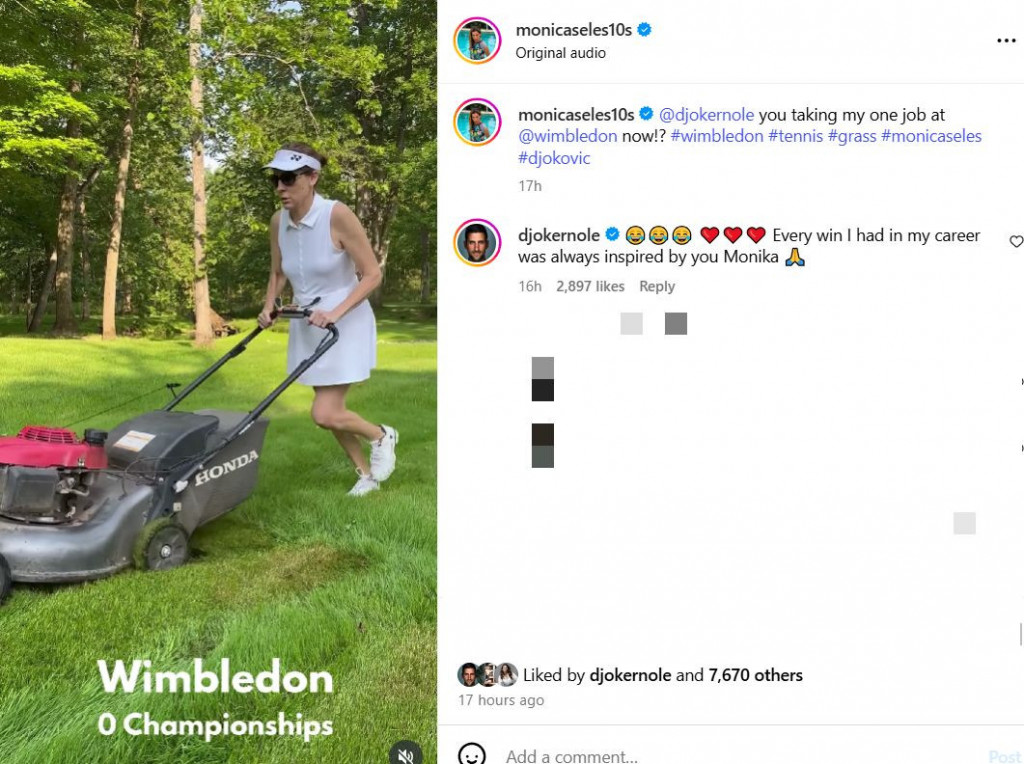Reply to djokernole's comment

click(x=656, y=286)
